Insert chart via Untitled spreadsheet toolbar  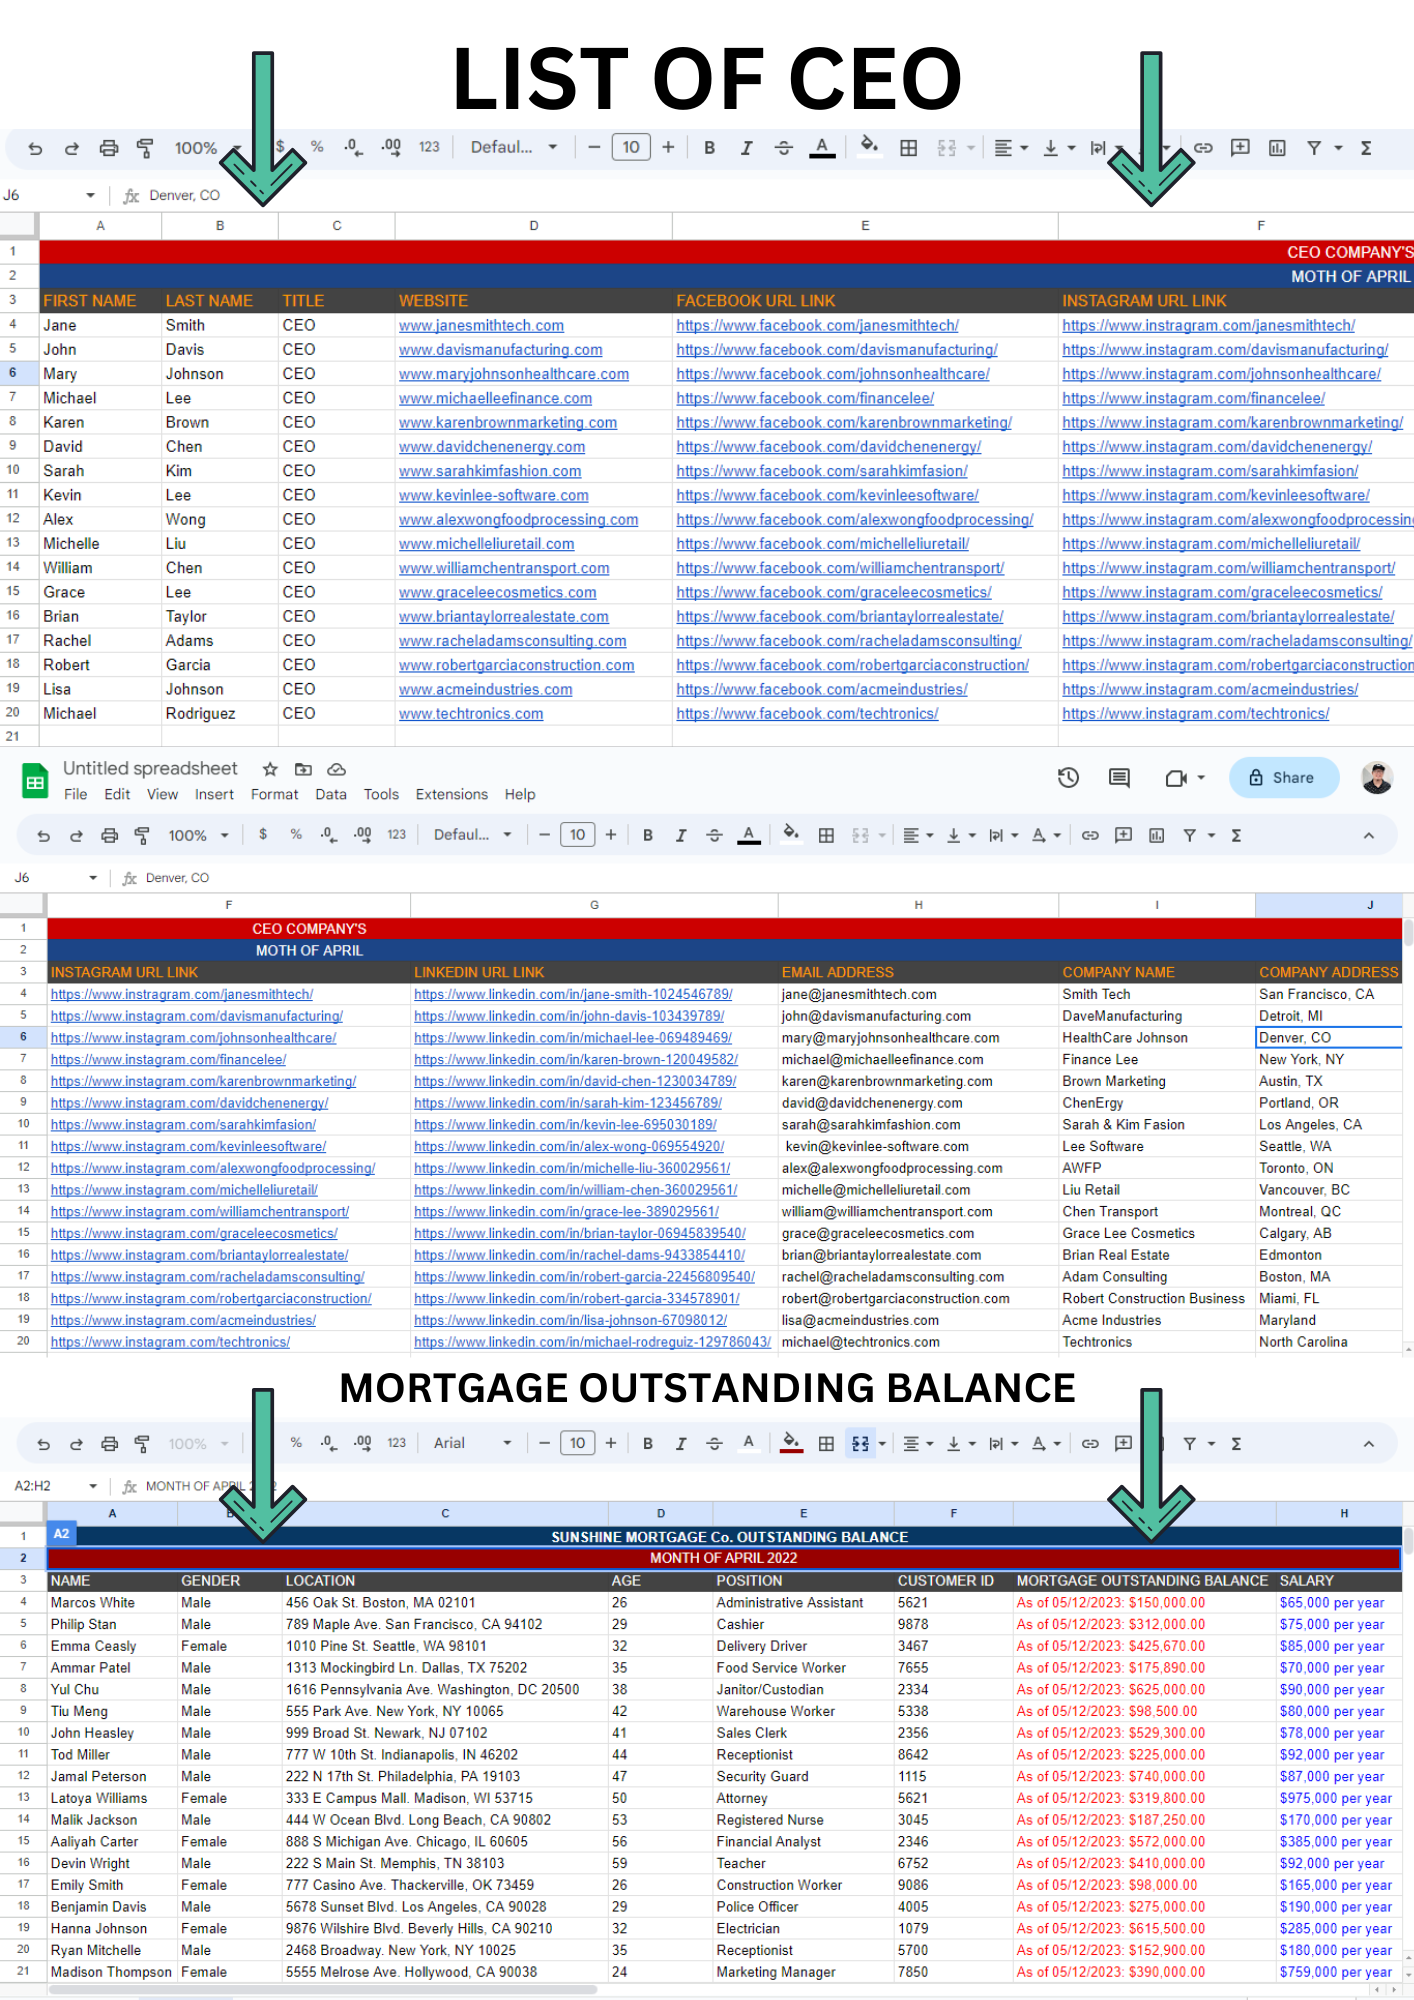pyautogui.click(x=1156, y=835)
